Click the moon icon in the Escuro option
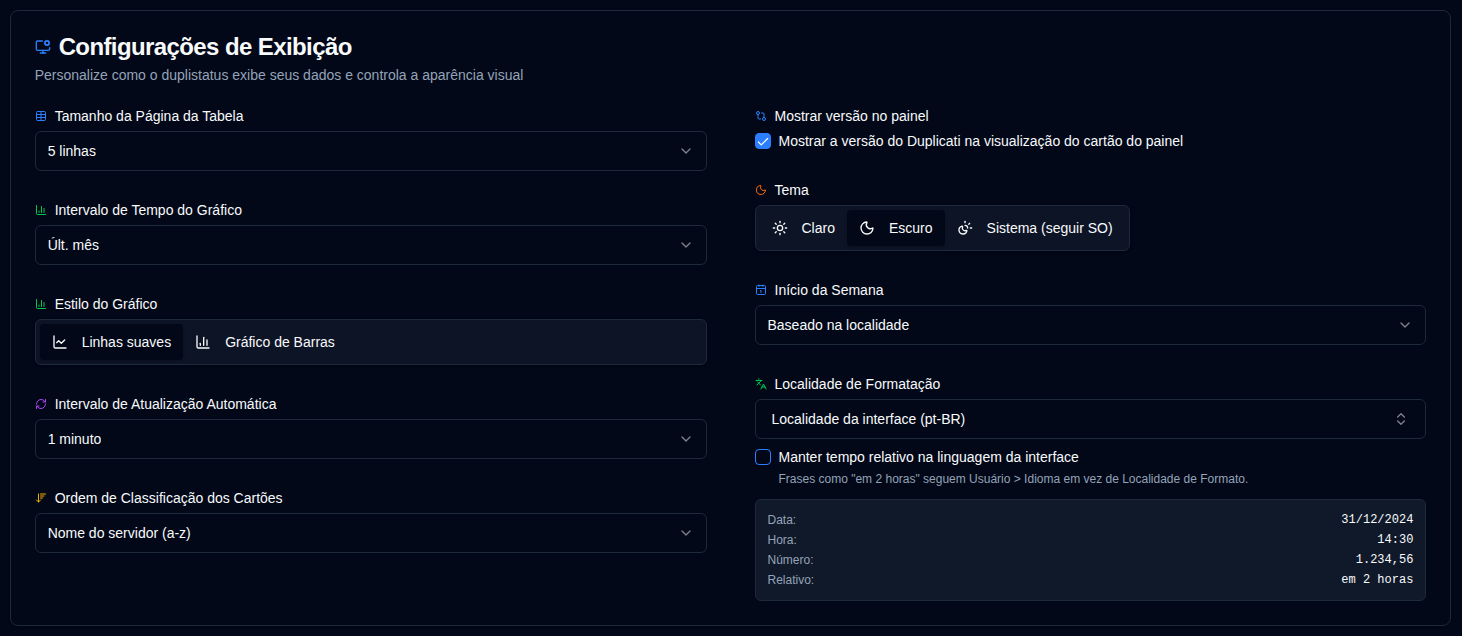This screenshot has height=636, width=1462. (867, 228)
